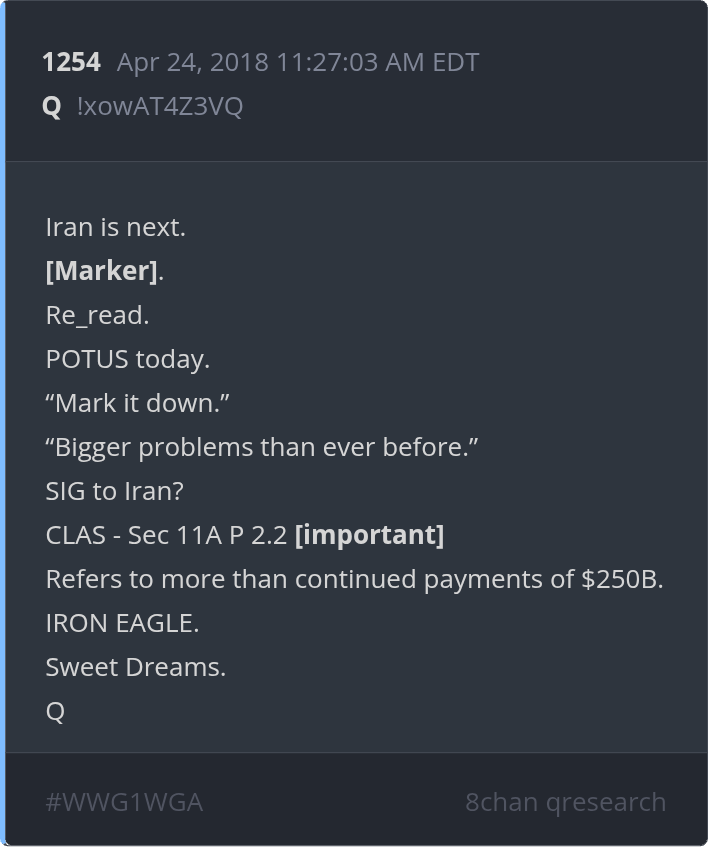Open the #WWG1WGA hashtag
This screenshot has height=848, width=710.
tap(124, 802)
